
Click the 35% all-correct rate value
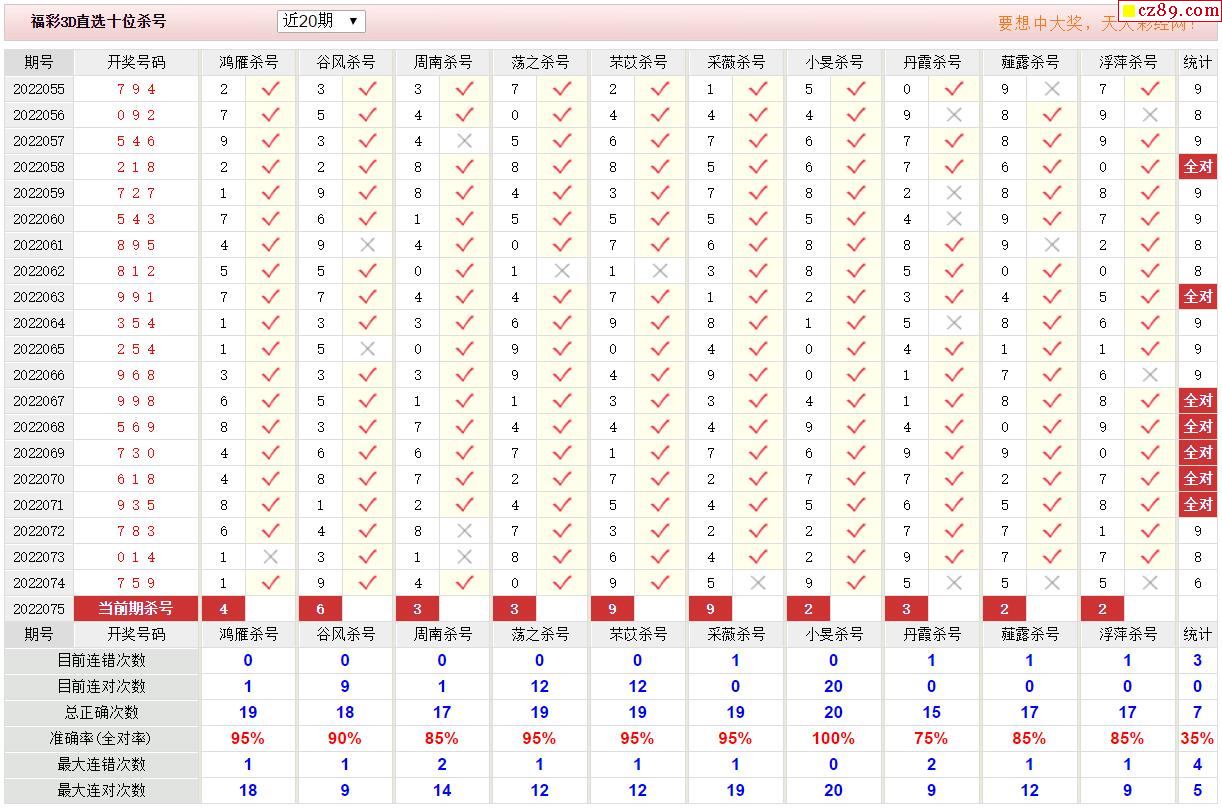coord(1198,738)
